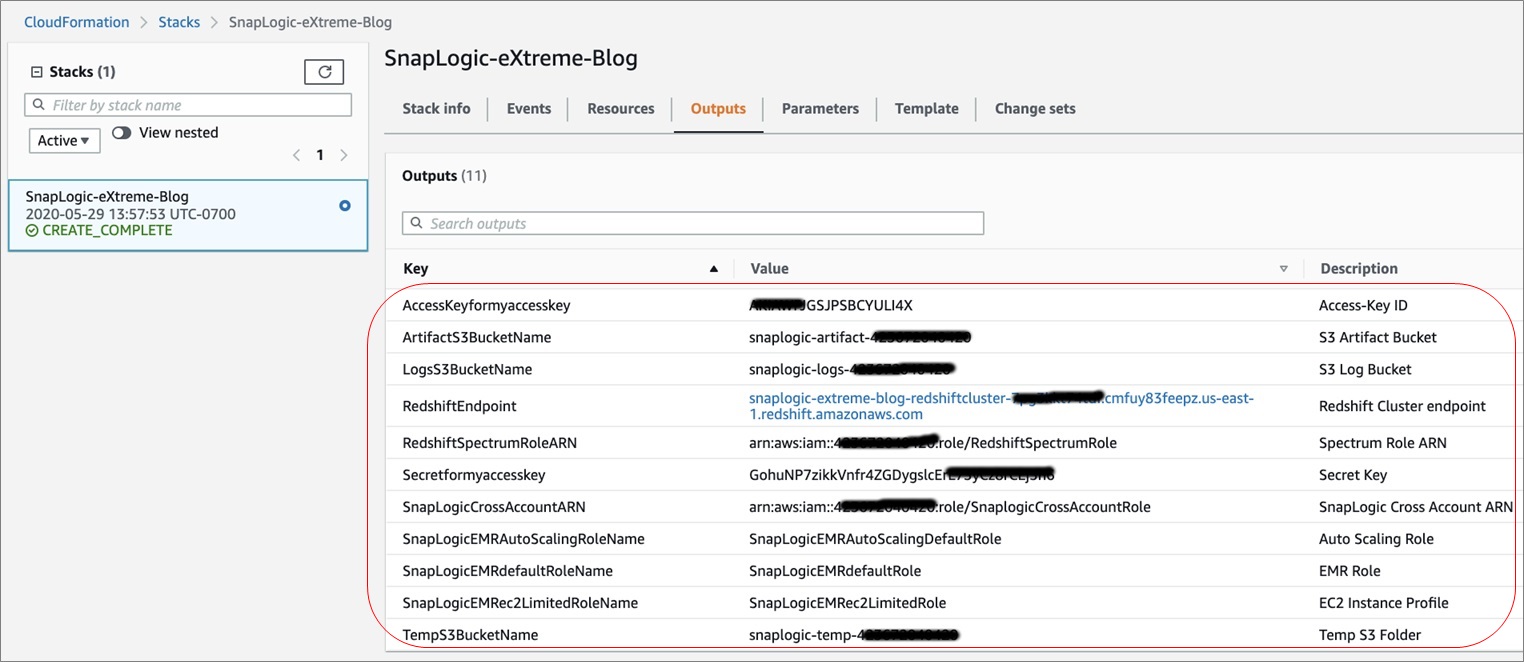This screenshot has height=662, width=1524.
Task: Click the Temp S3 Folder description
Action: (x=1370, y=635)
